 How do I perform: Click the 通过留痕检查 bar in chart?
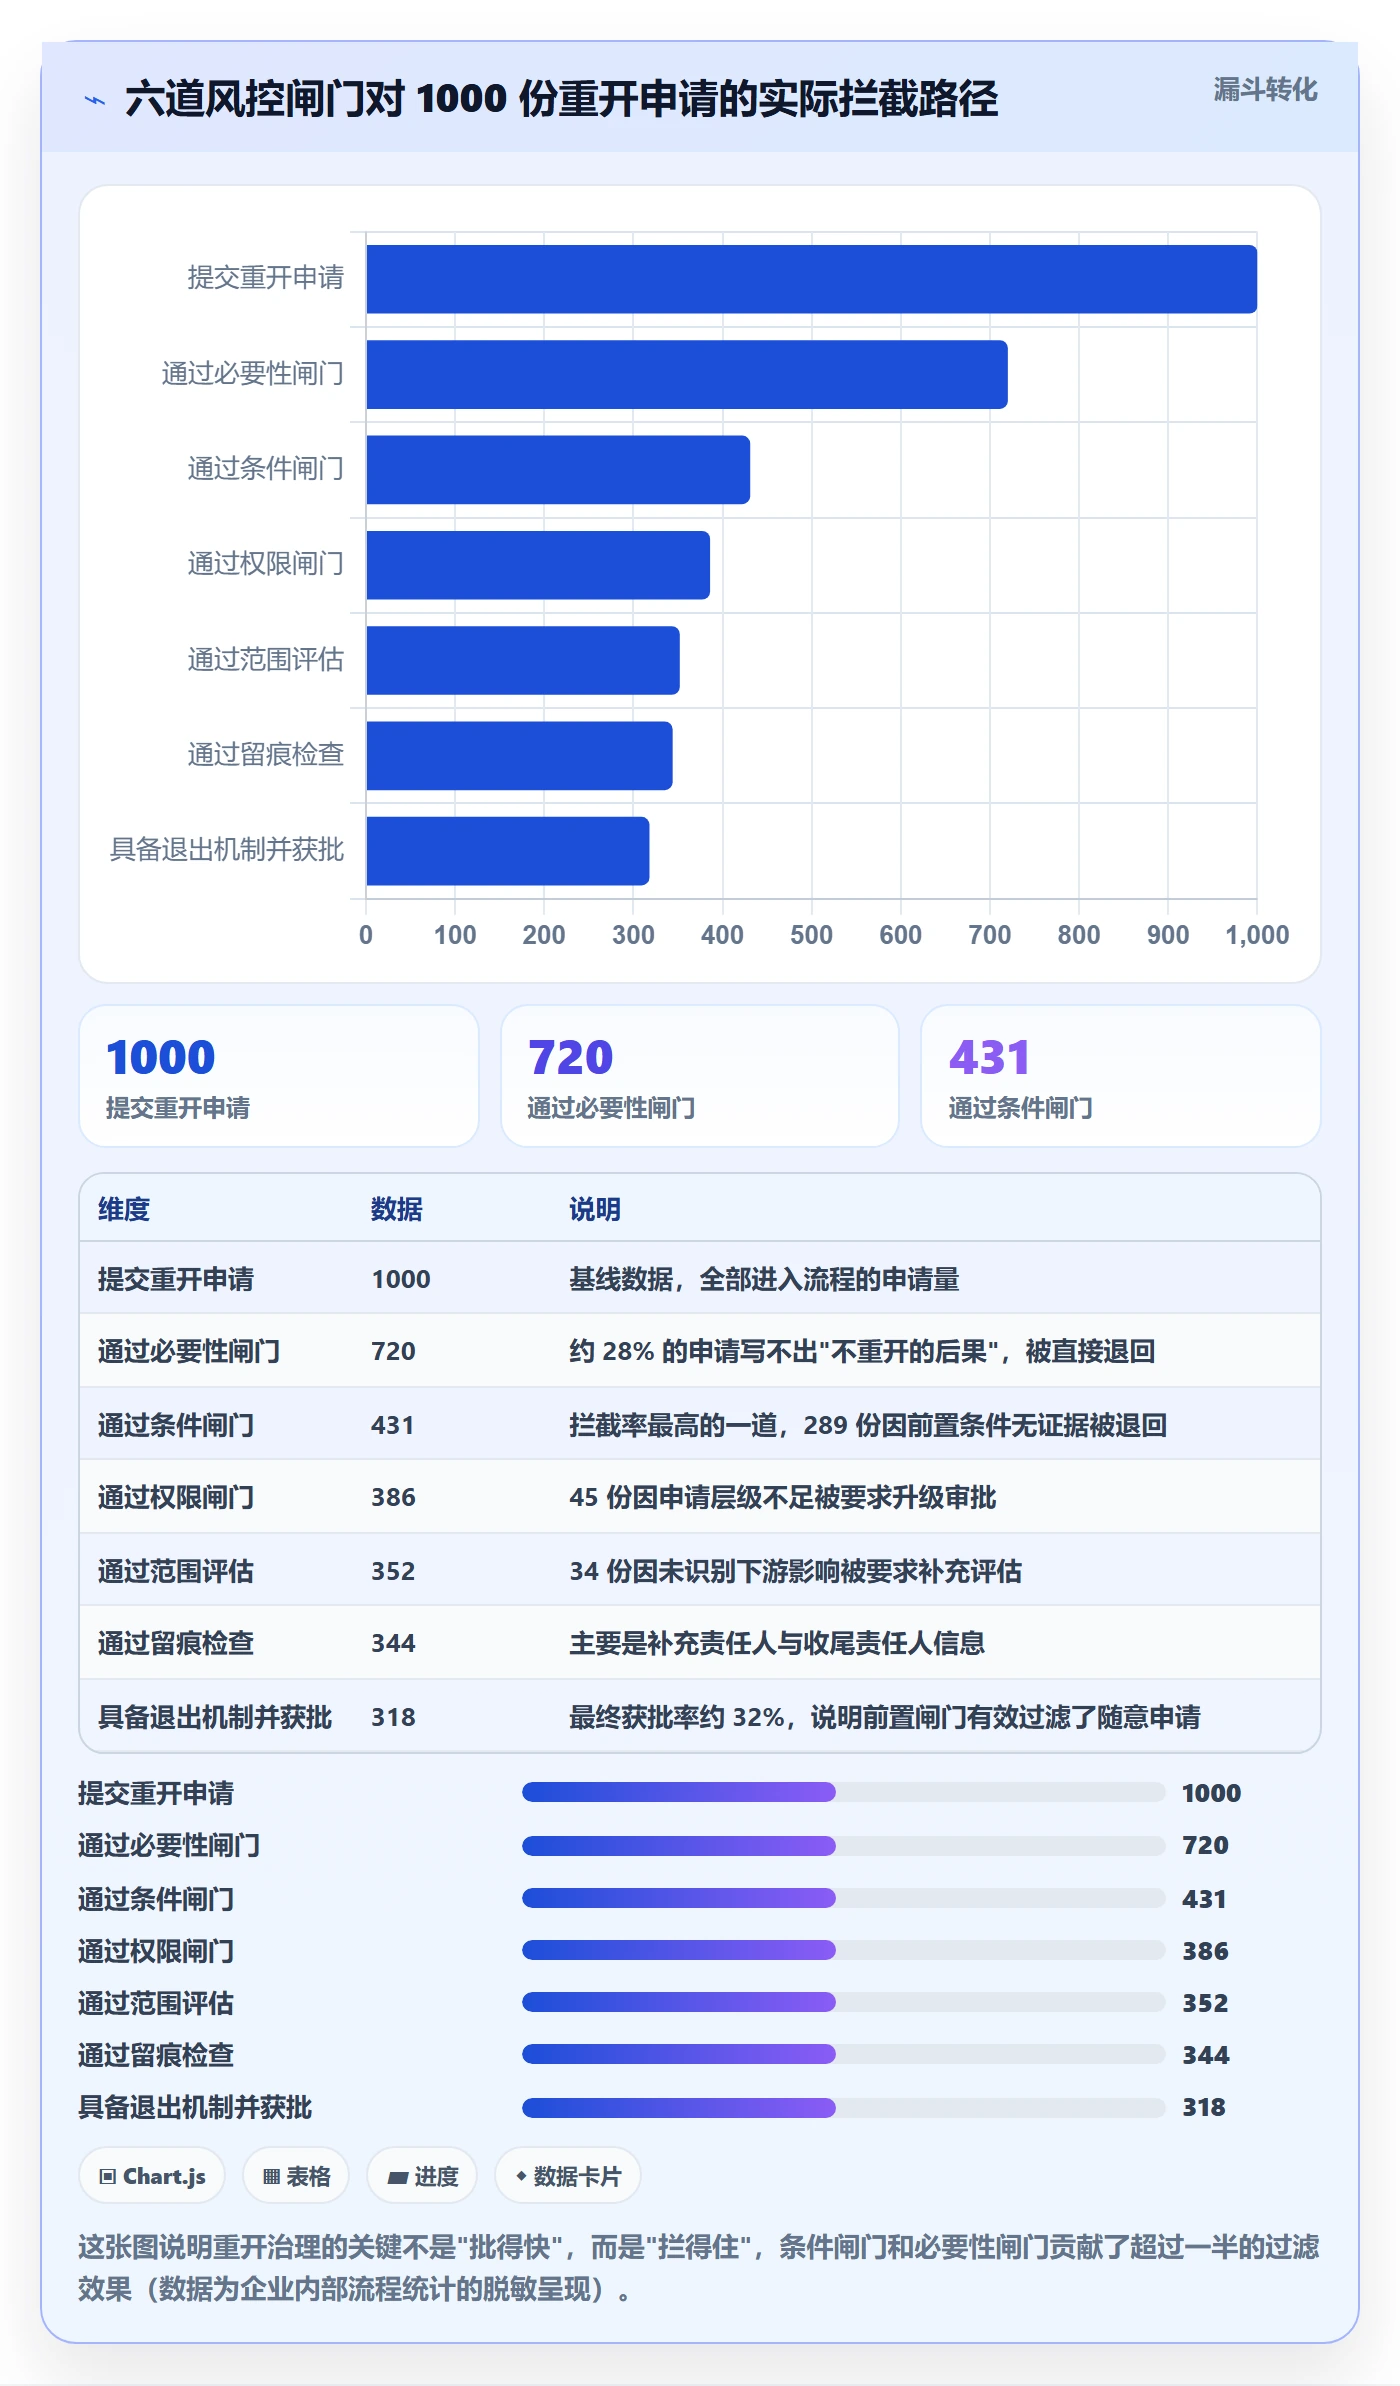click(x=519, y=756)
